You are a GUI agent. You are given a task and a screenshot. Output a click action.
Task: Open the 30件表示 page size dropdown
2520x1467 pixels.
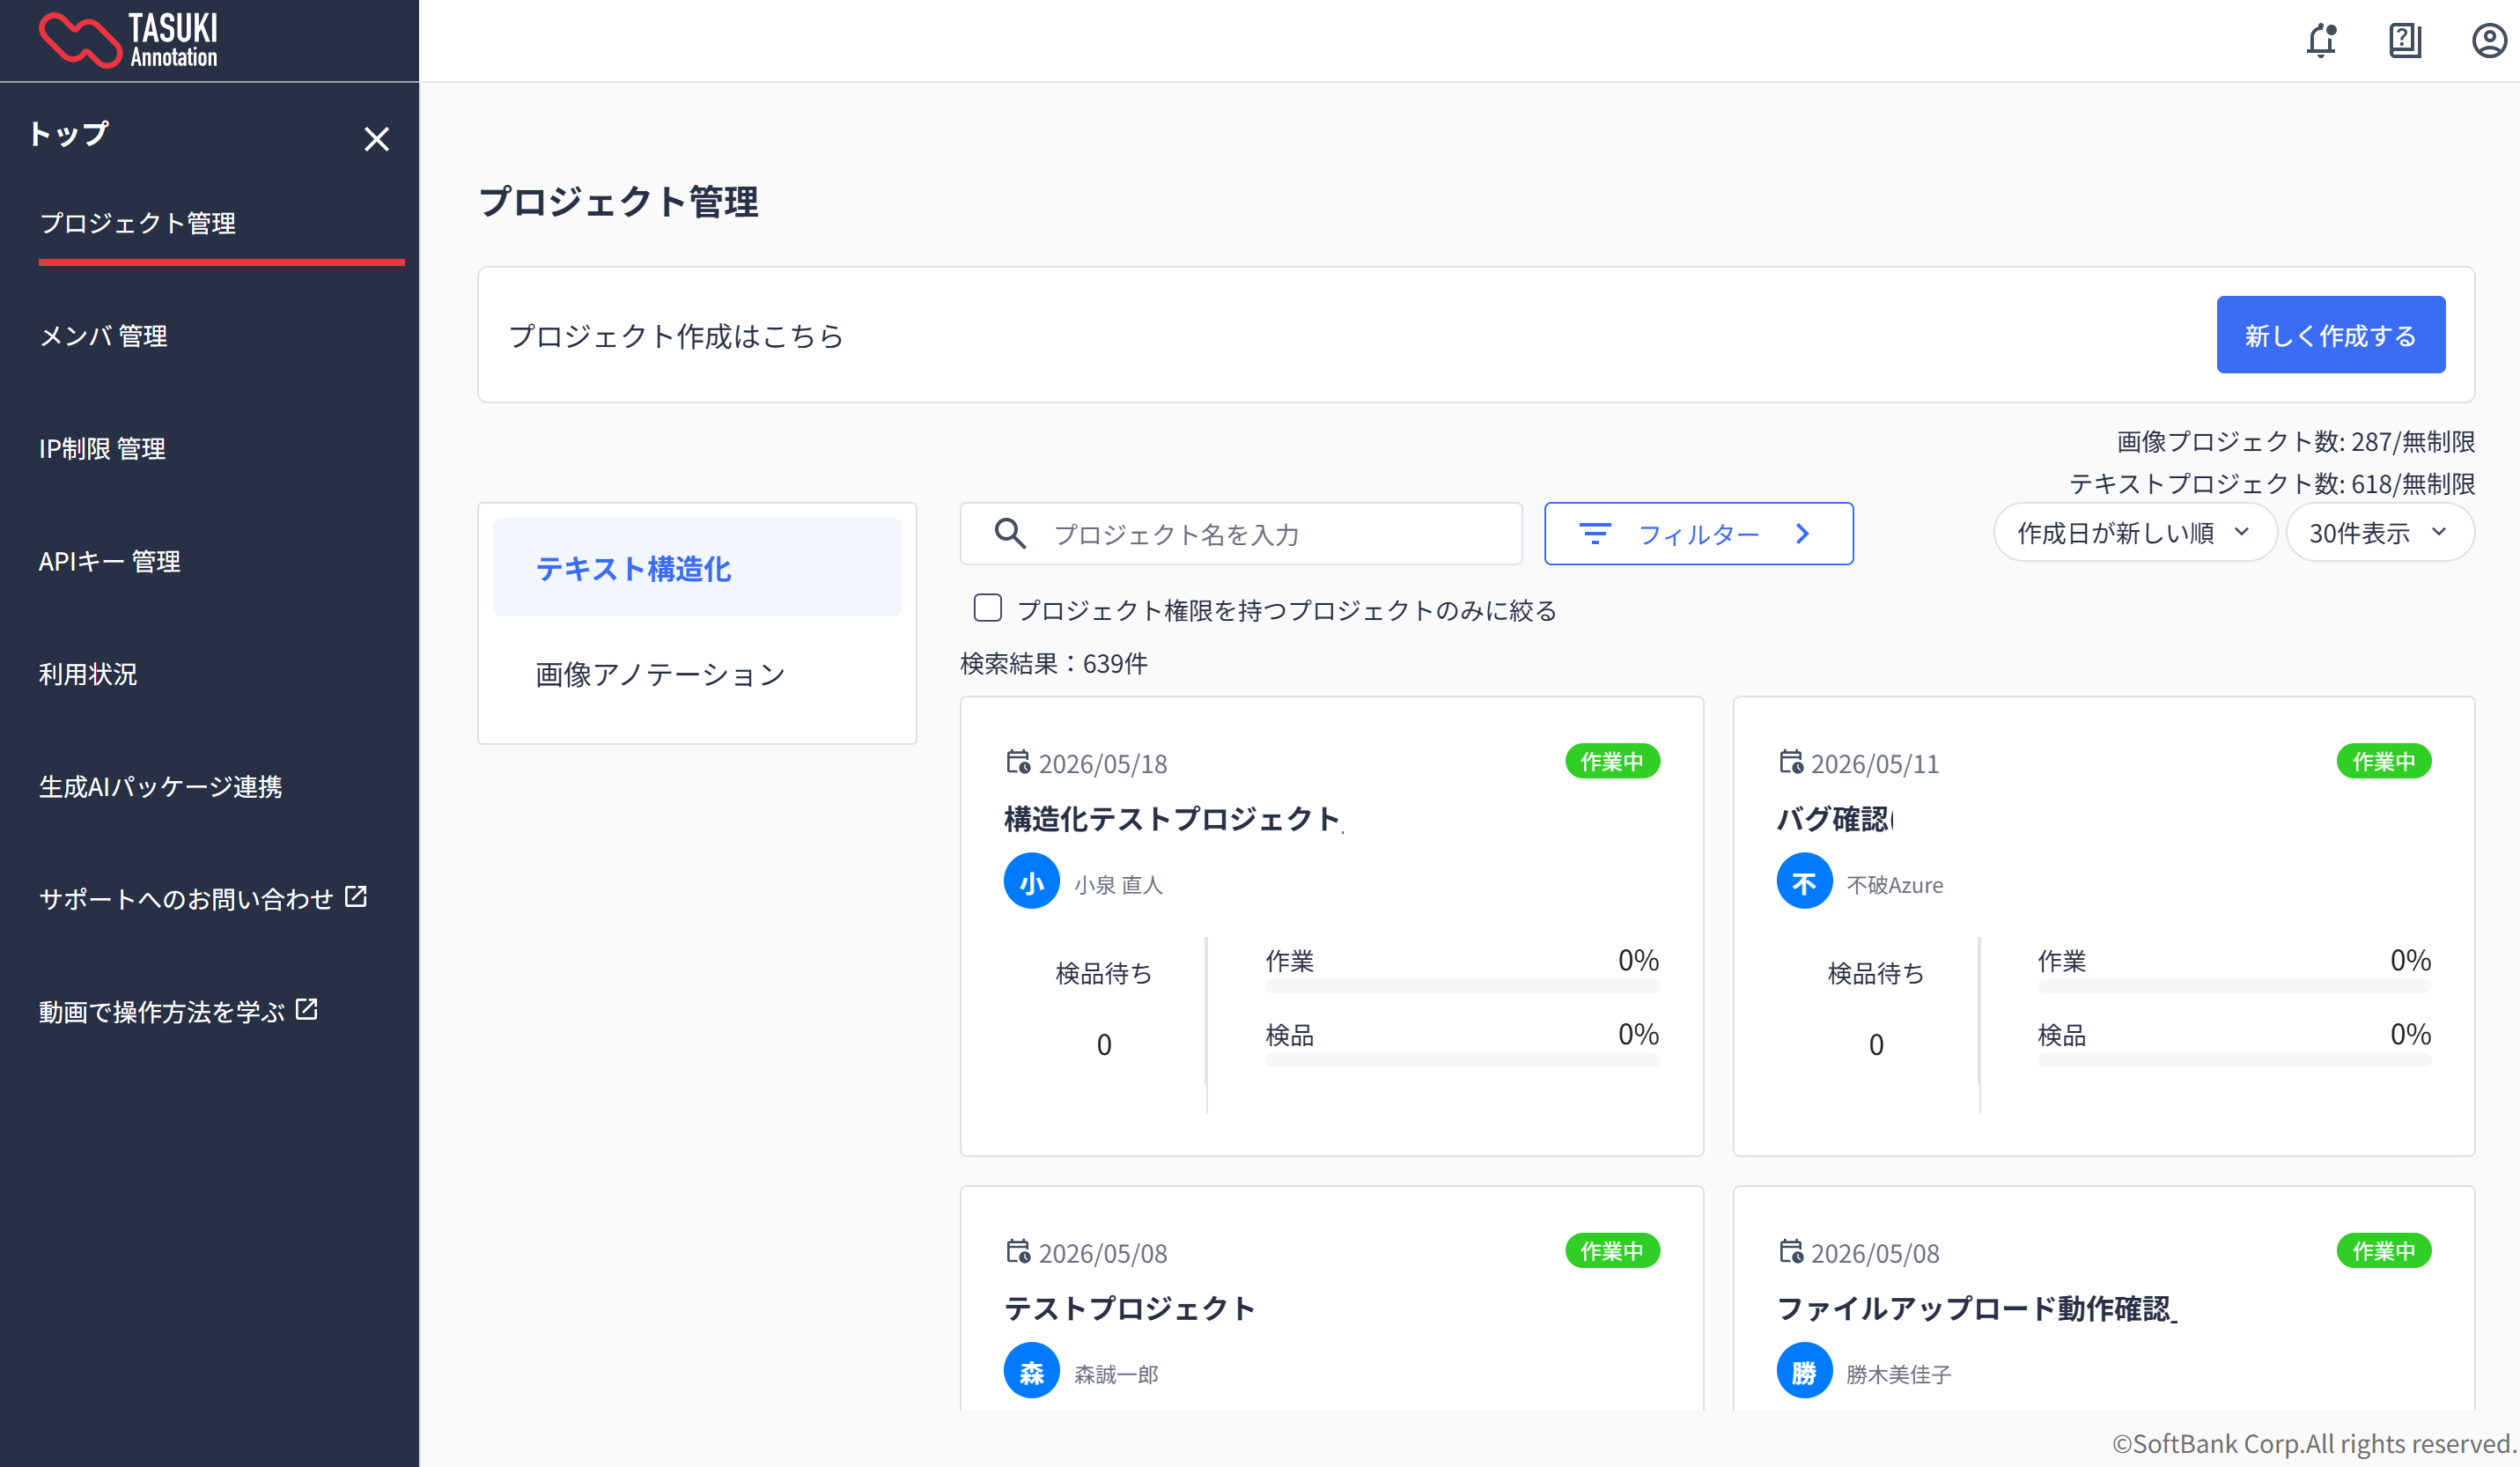[x=2380, y=533]
